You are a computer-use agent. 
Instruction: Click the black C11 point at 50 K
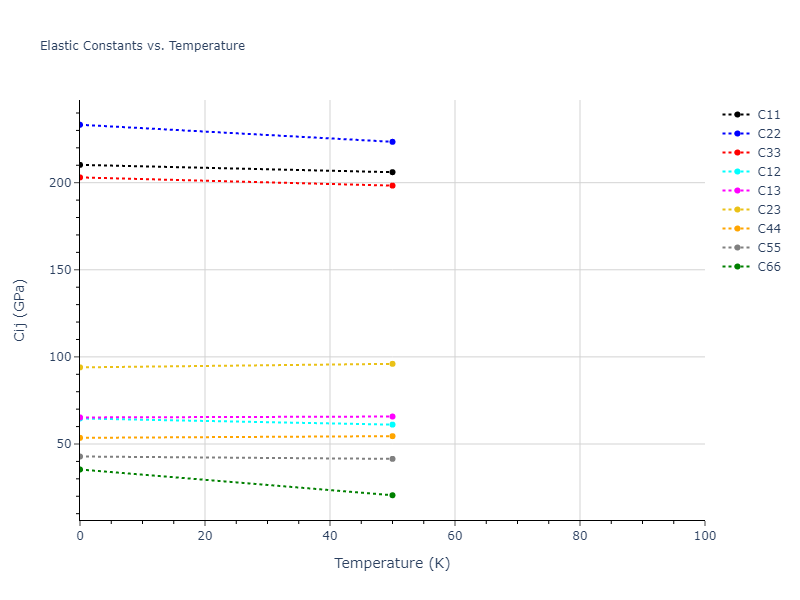coord(392,172)
